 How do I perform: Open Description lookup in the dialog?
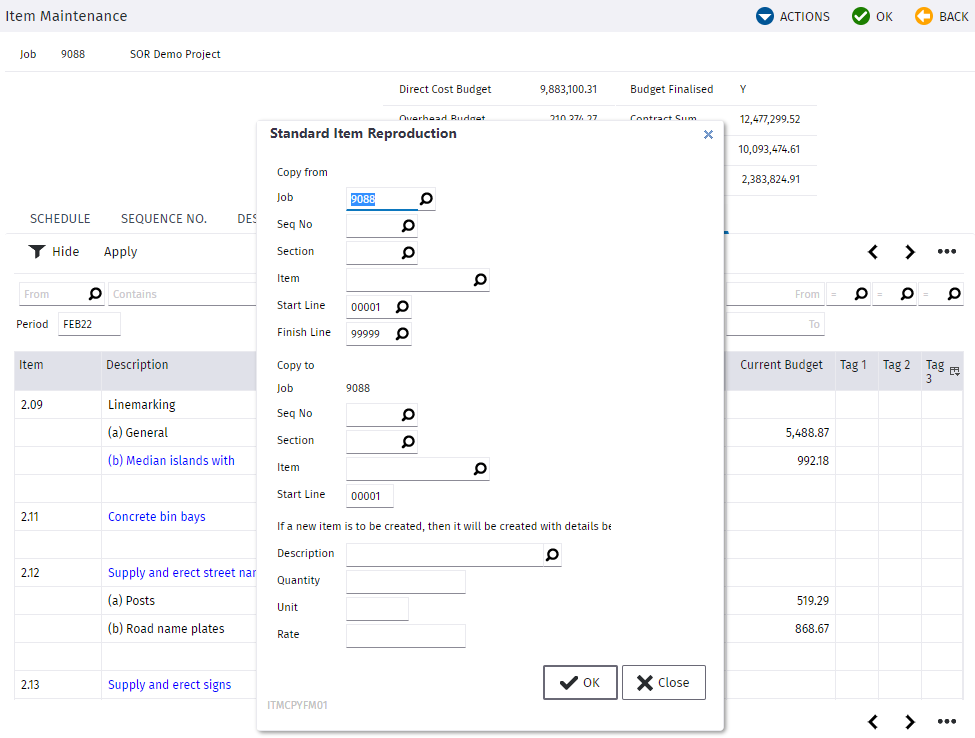552,555
